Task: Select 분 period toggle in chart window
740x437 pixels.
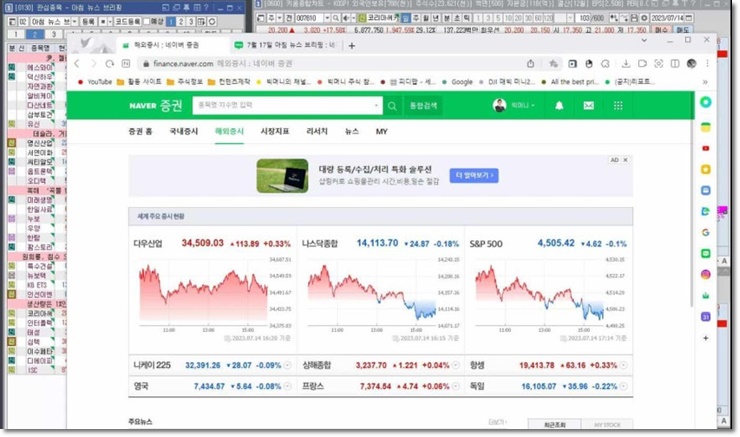Action: pyautogui.click(x=446, y=18)
